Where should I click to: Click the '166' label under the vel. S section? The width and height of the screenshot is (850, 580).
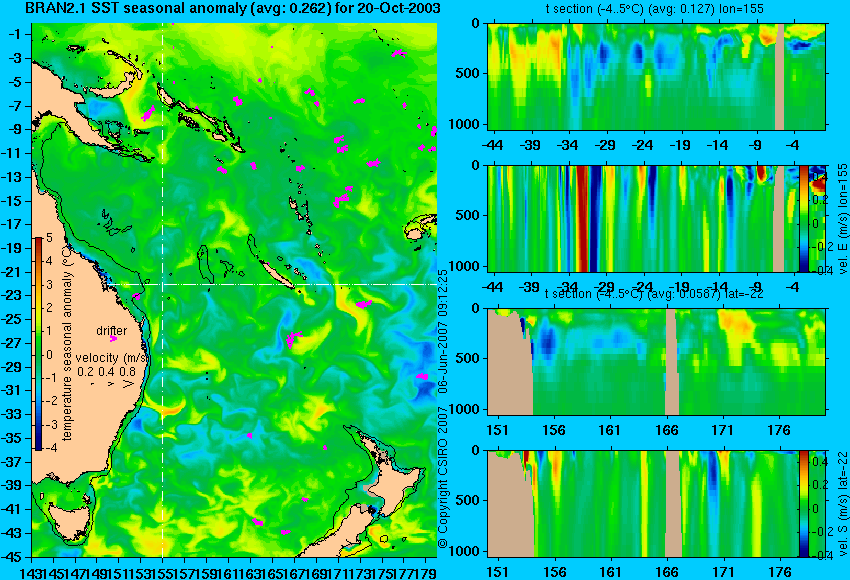click(x=667, y=572)
